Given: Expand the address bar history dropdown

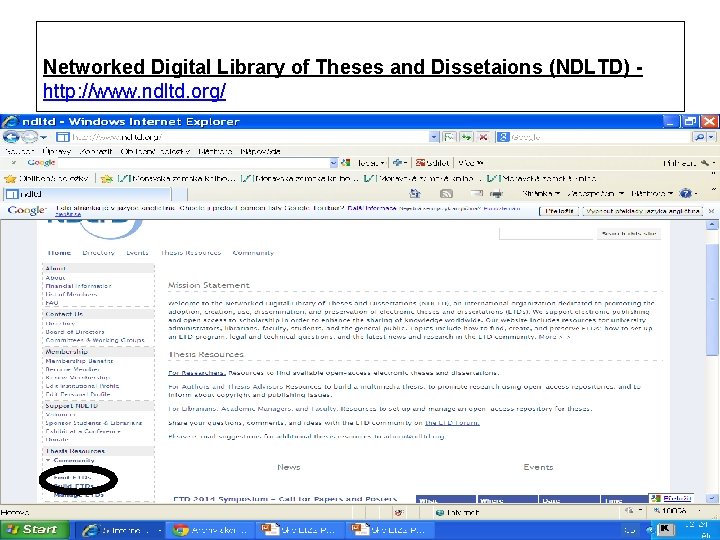Looking at the screenshot, I should pyautogui.click(x=434, y=137).
